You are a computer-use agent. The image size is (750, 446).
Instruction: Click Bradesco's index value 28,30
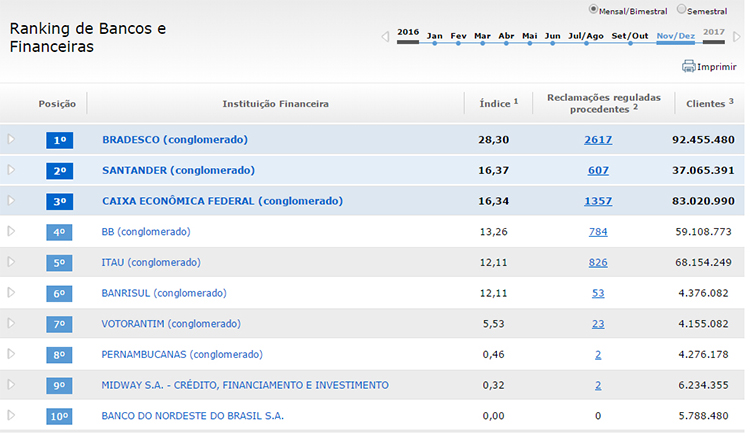494,140
